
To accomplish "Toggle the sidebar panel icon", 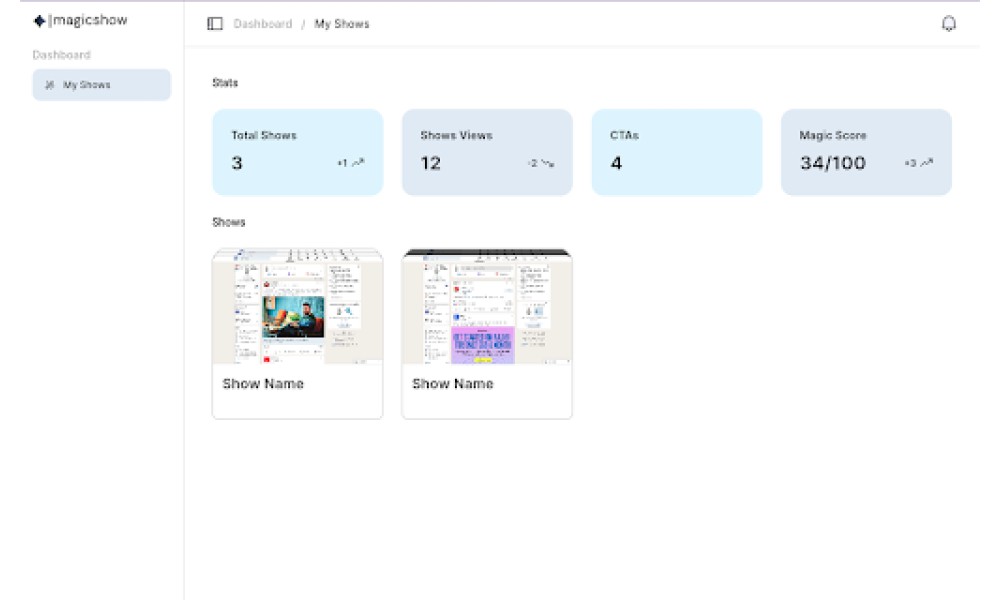I will pyautogui.click(x=215, y=24).
